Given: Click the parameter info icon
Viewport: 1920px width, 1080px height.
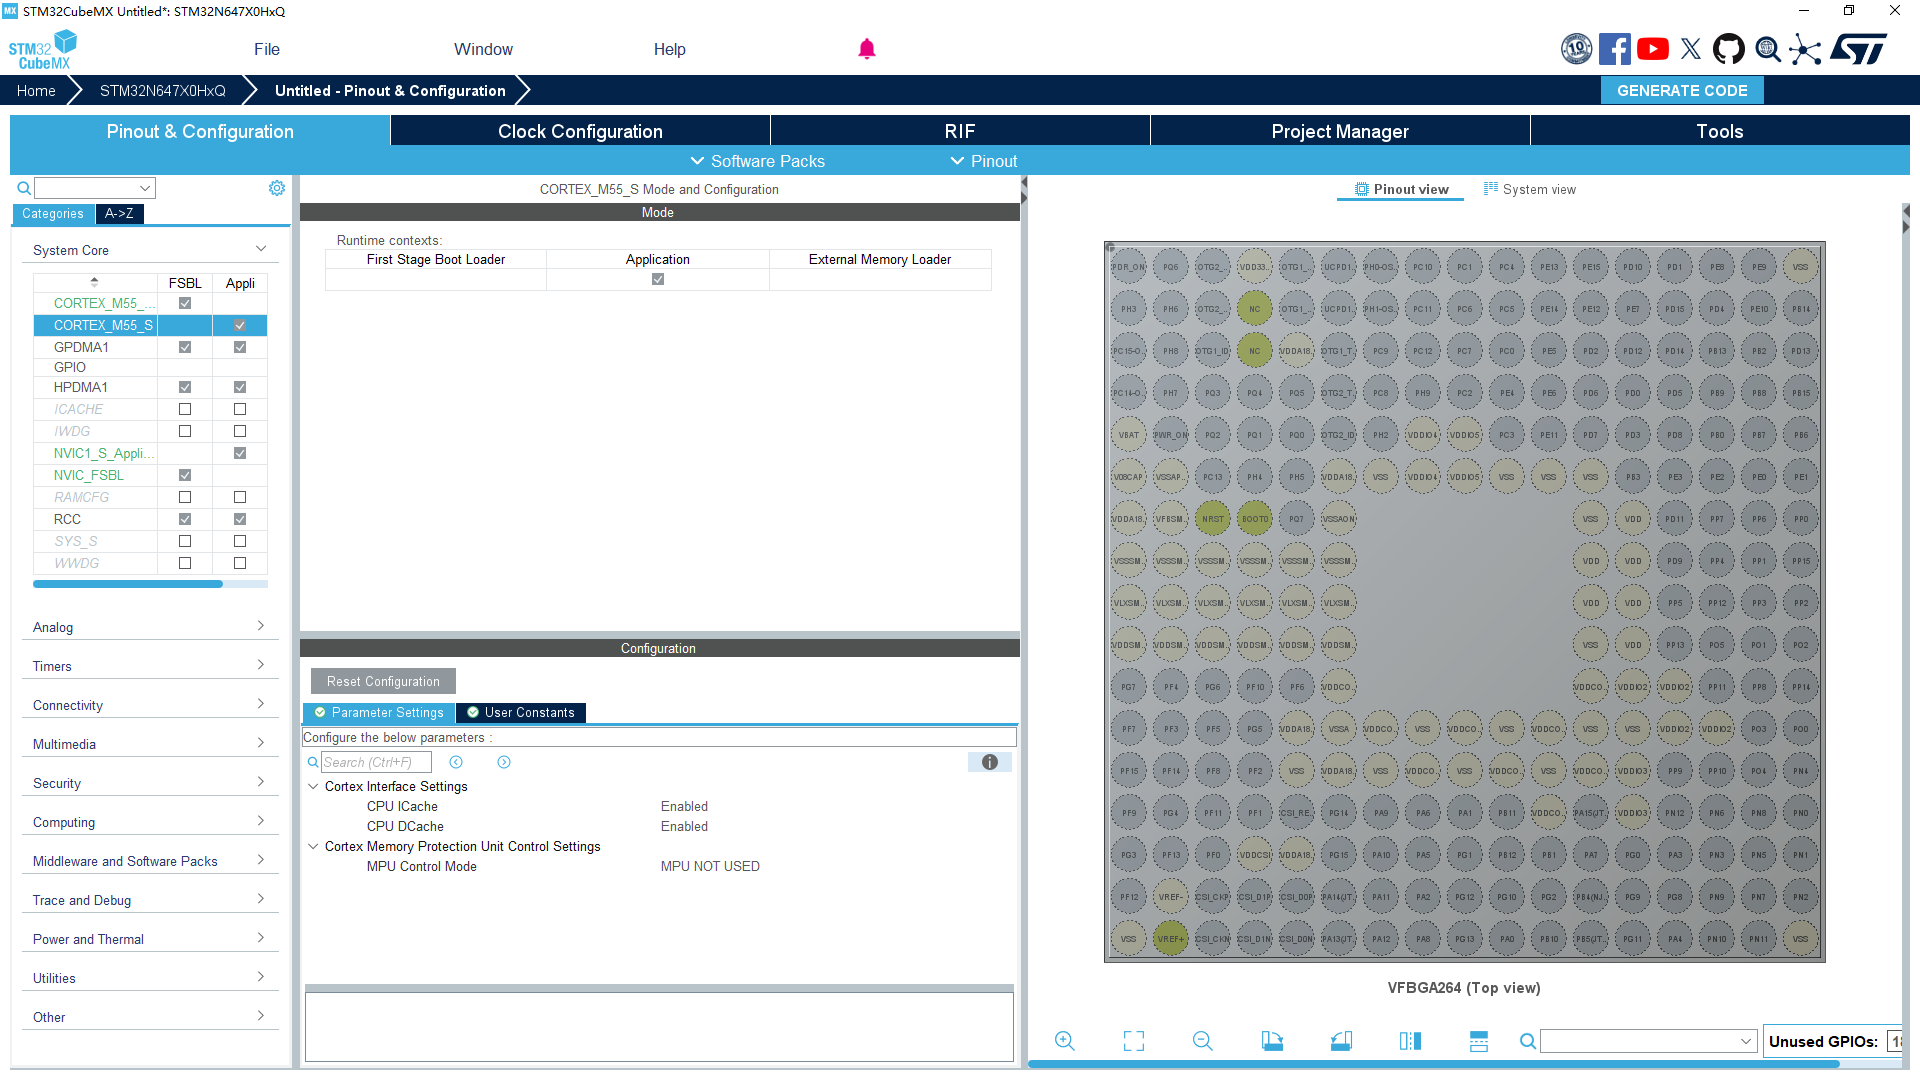Looking at the screenshot, I should 990,762.
